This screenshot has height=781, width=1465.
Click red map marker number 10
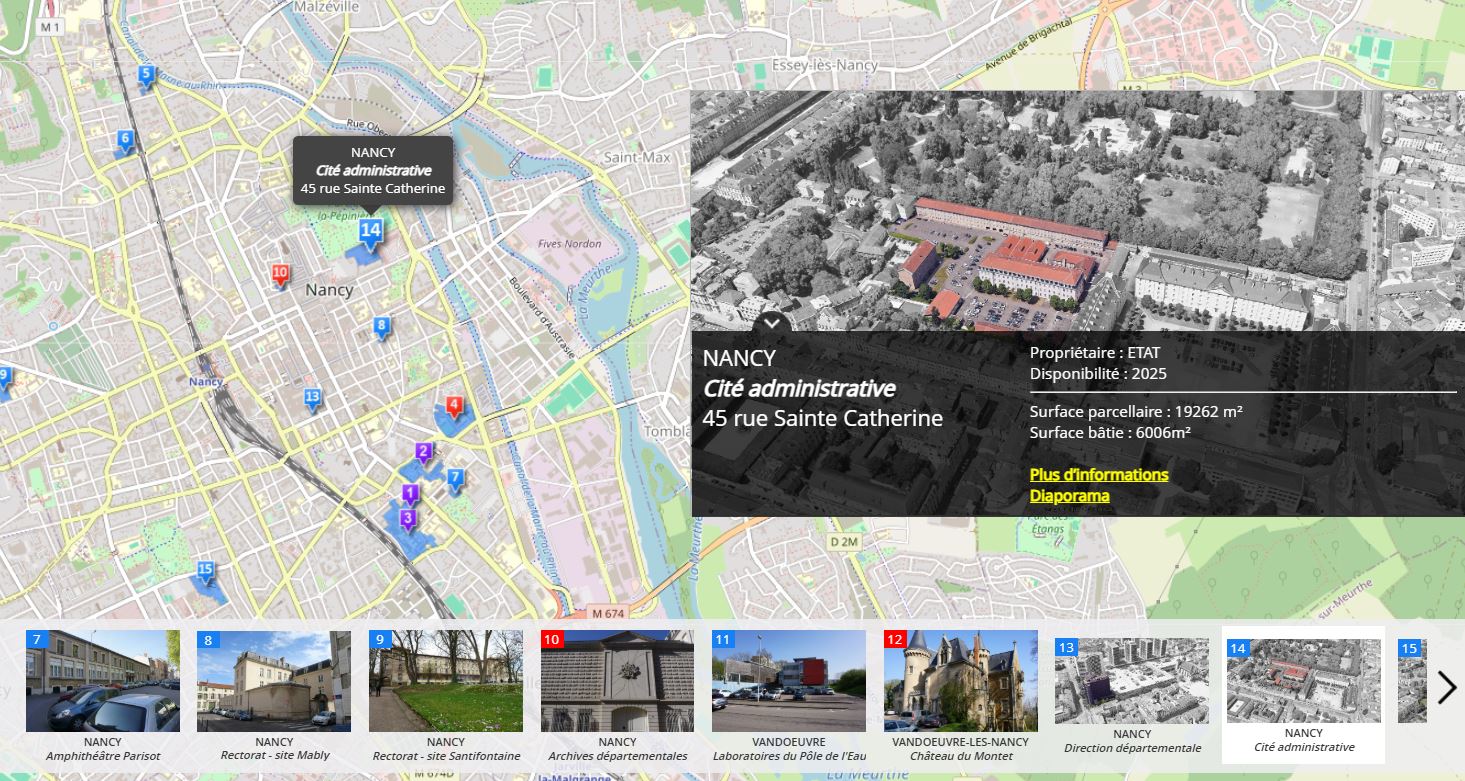click(x=280, y=274)
